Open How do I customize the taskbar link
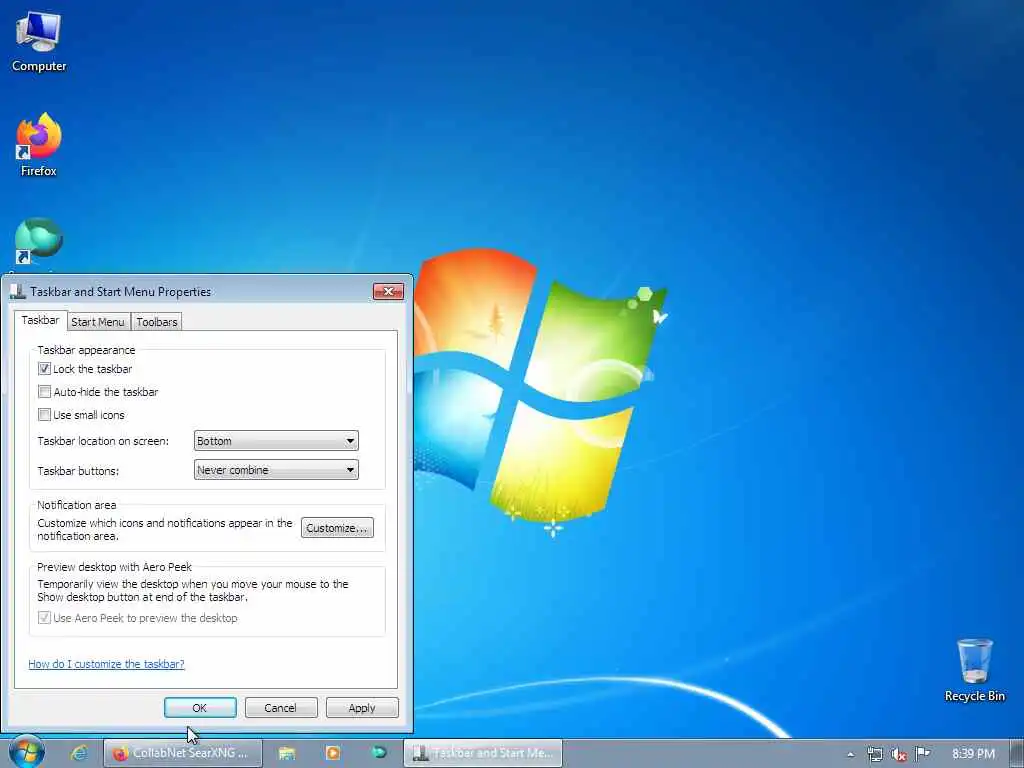The width and height of the screenshot is (1024, 768). (x=106, y=664)
